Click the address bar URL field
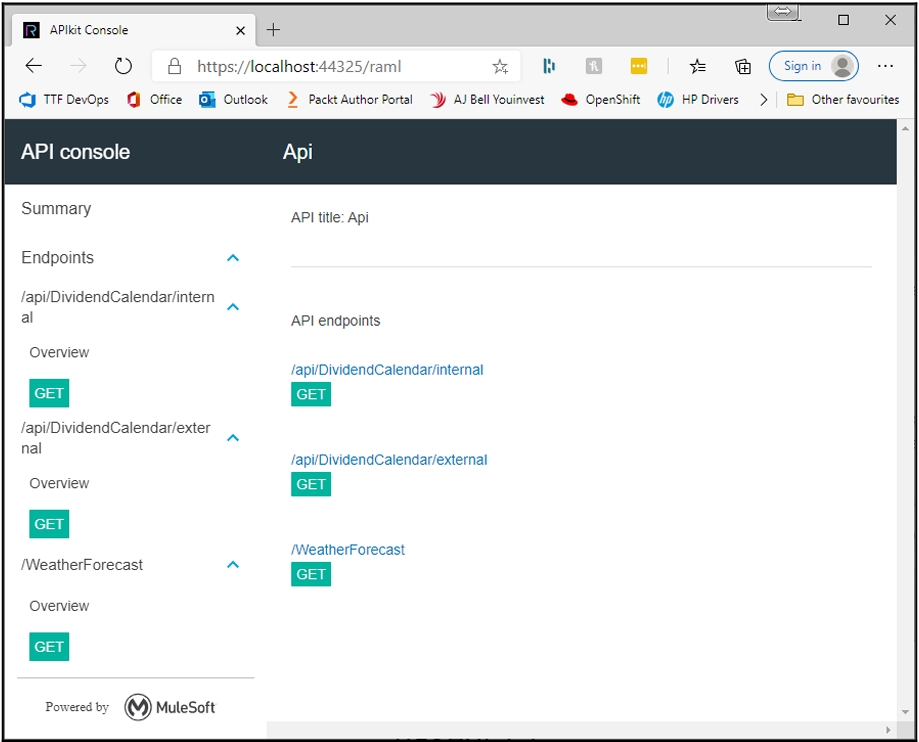The height and width of the screenshot is (742, 919). (330, 67)
